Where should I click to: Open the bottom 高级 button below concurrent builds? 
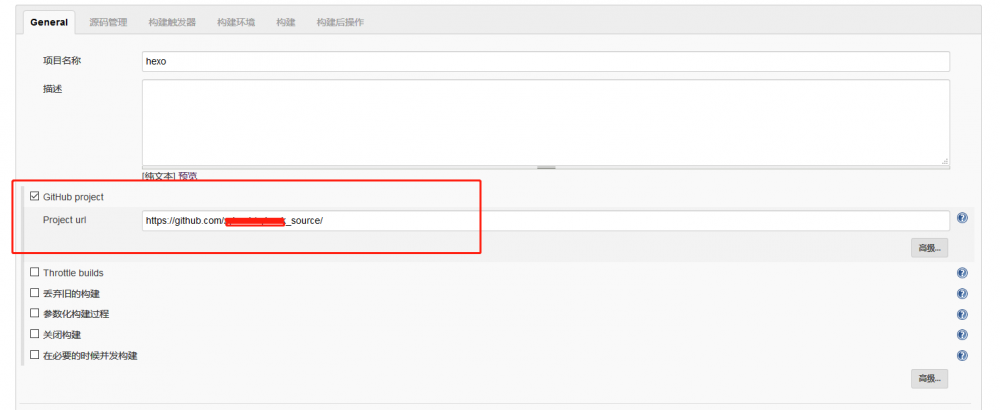point(929,378)
